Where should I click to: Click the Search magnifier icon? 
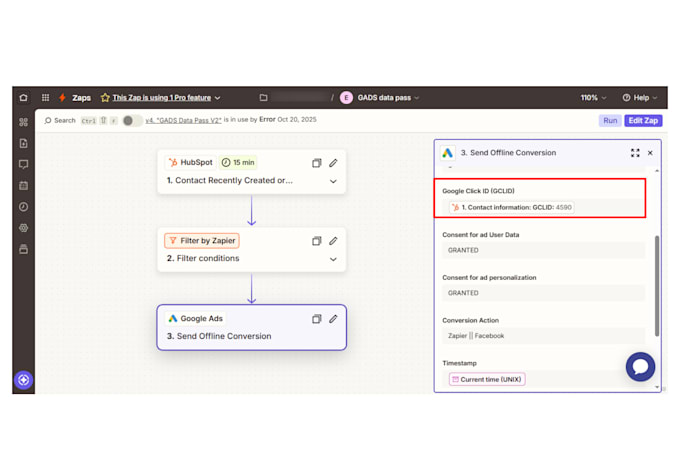point(48,120)
